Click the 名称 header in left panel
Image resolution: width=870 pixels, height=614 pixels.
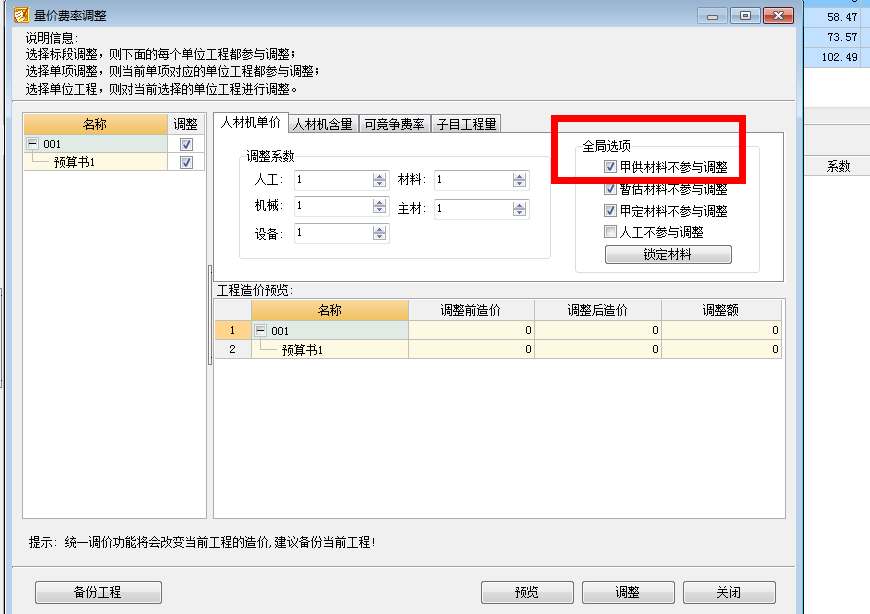coord(95,124)
